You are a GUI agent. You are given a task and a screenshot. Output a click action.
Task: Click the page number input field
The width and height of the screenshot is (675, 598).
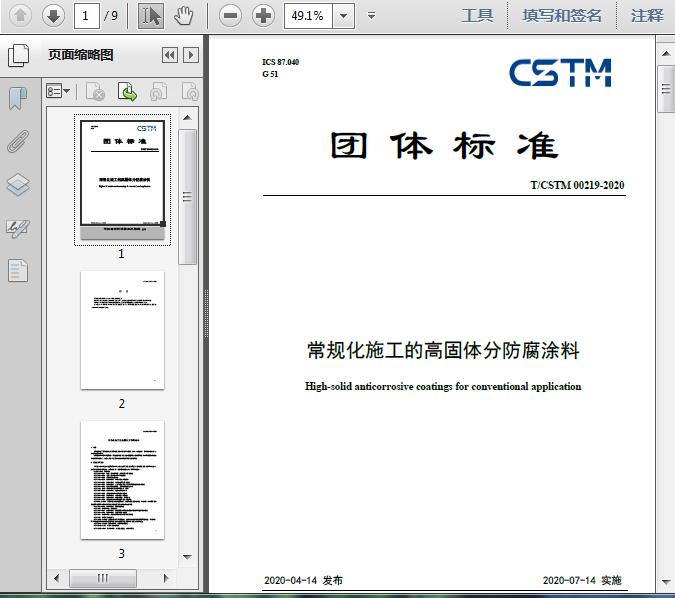click(87, 15)
